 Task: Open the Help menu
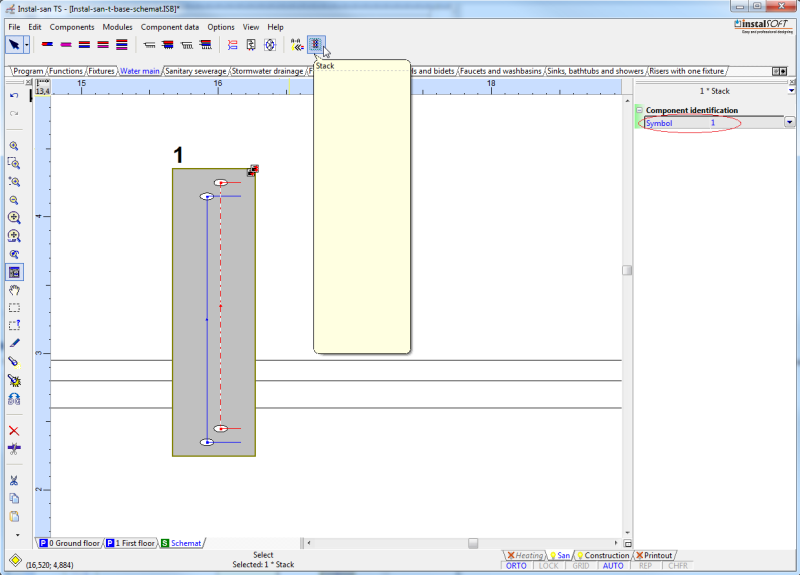point(275,27)
